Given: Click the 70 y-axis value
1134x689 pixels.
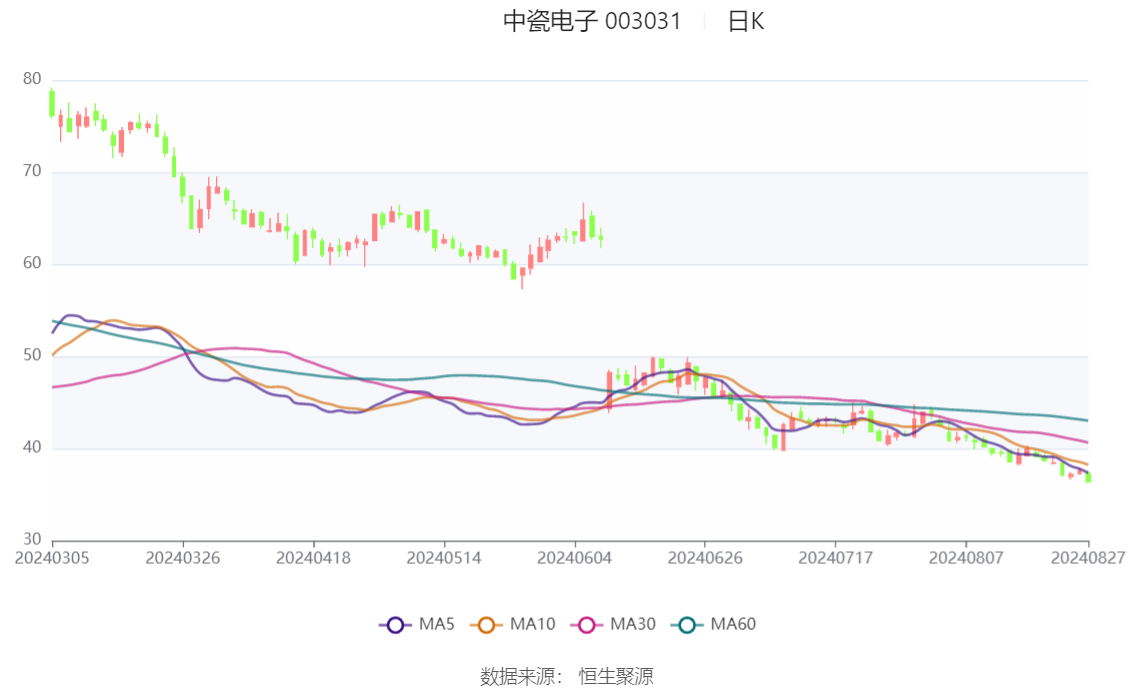Looking at the screenshot, I should click(32, 171).
